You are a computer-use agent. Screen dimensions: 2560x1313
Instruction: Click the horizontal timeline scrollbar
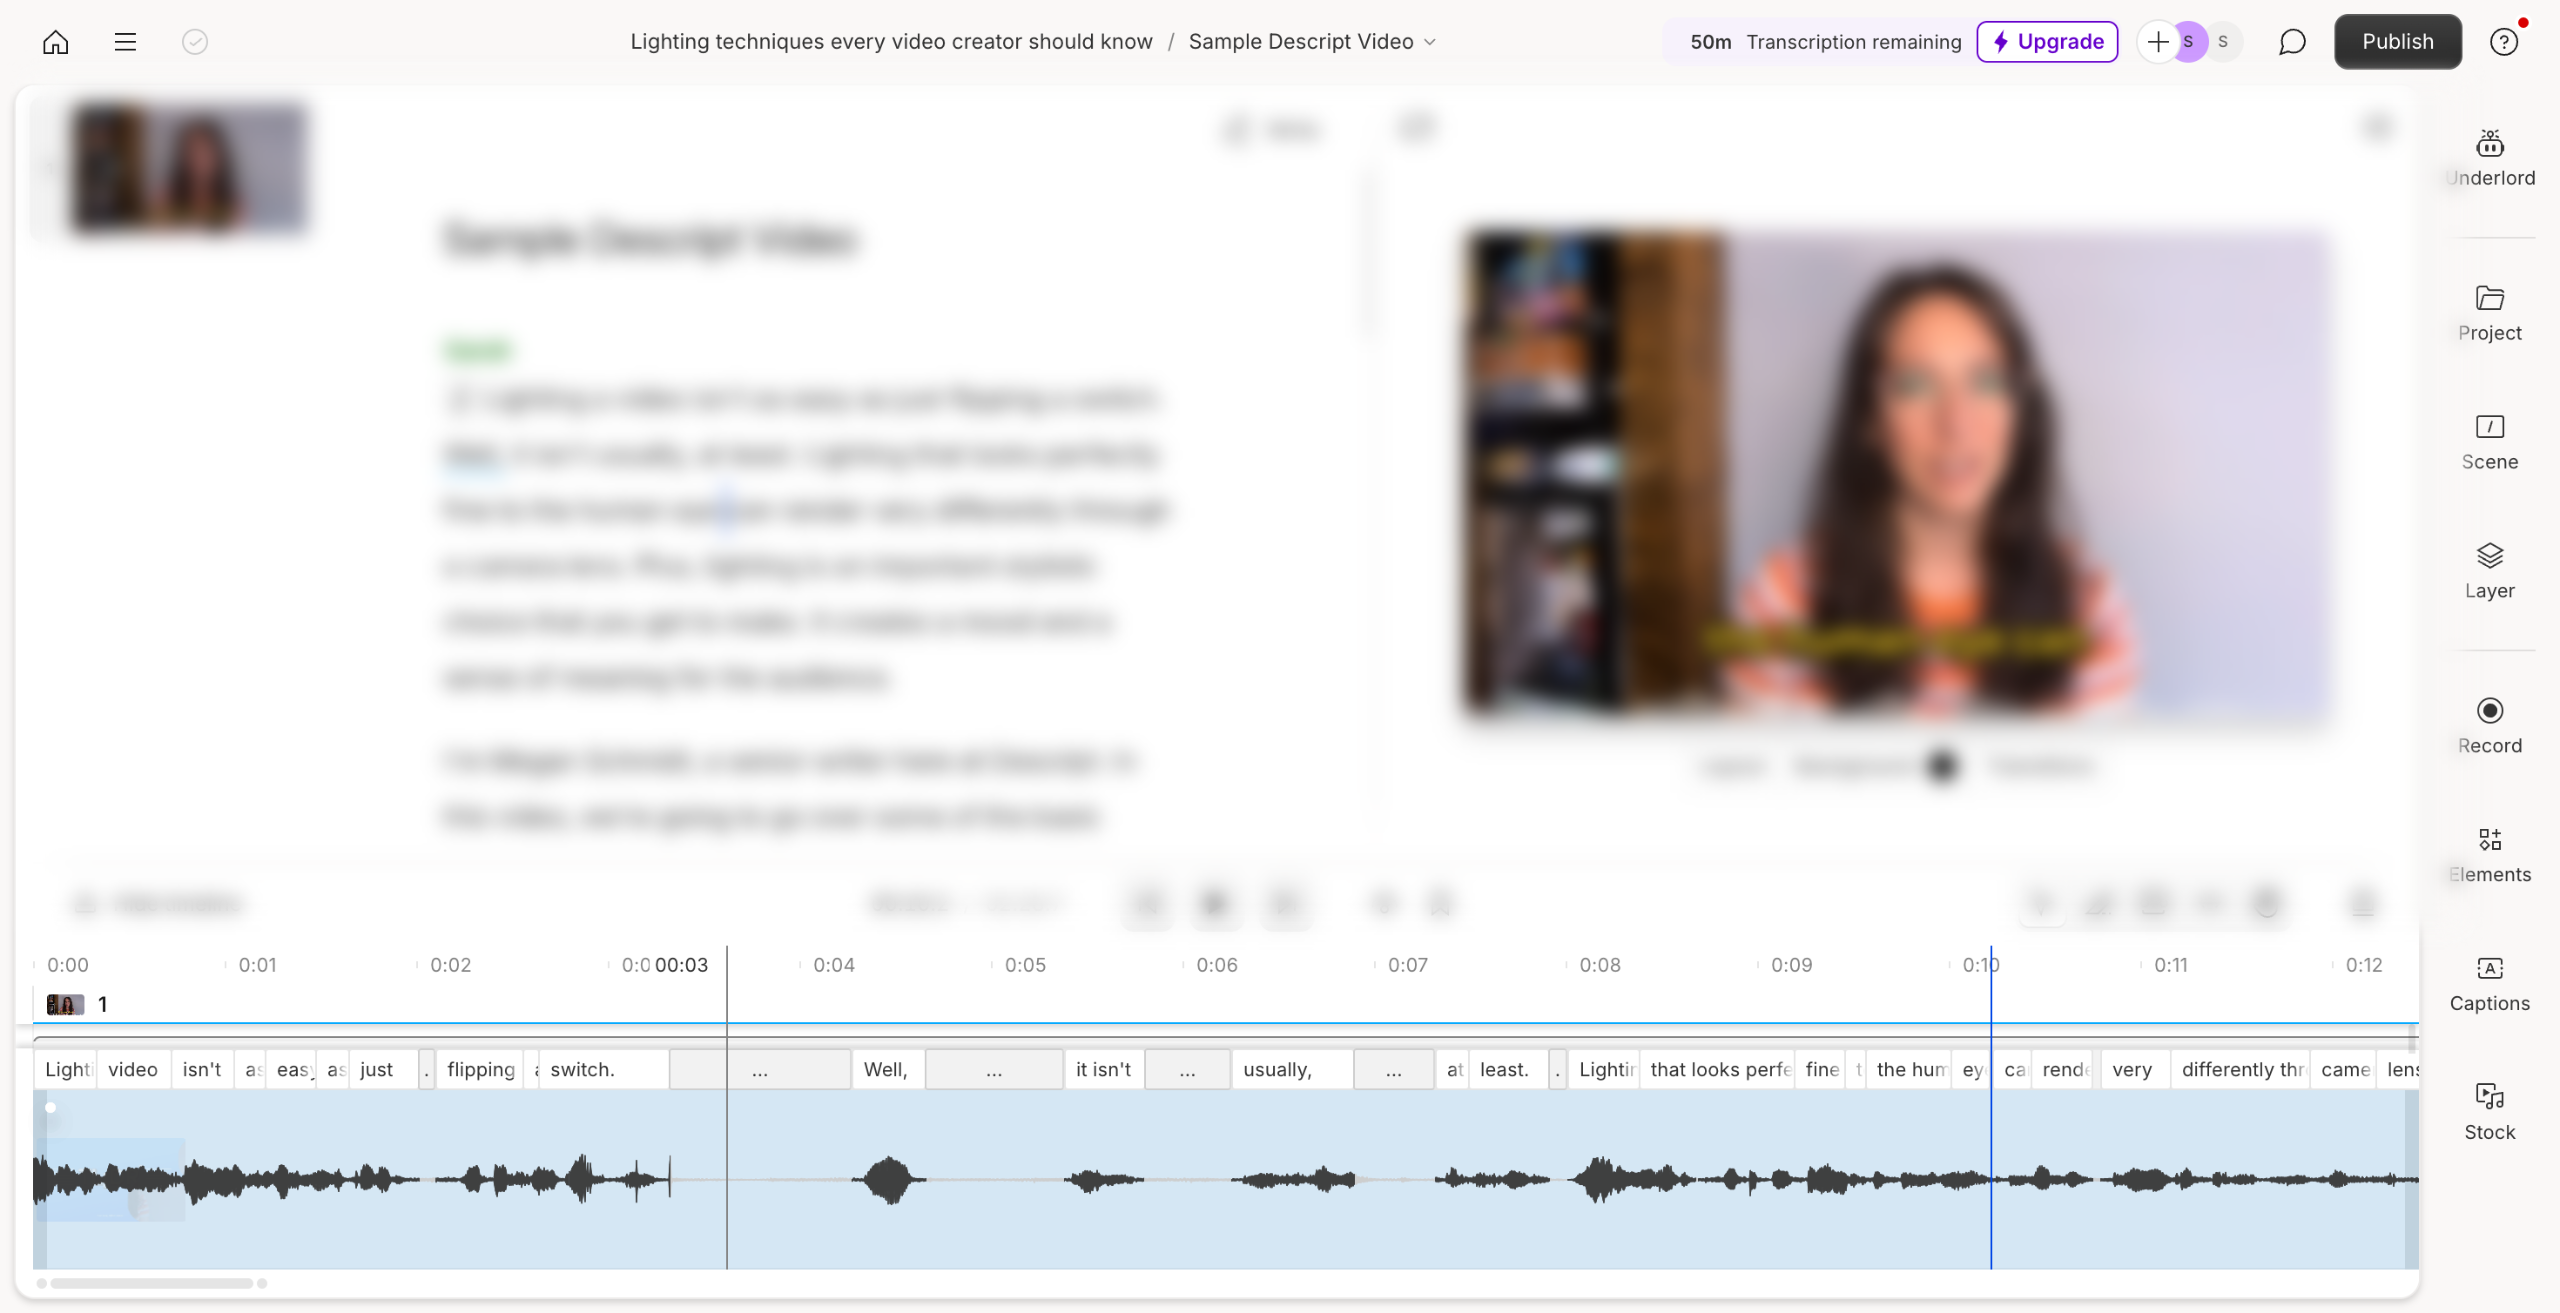tap(152, 1283)
